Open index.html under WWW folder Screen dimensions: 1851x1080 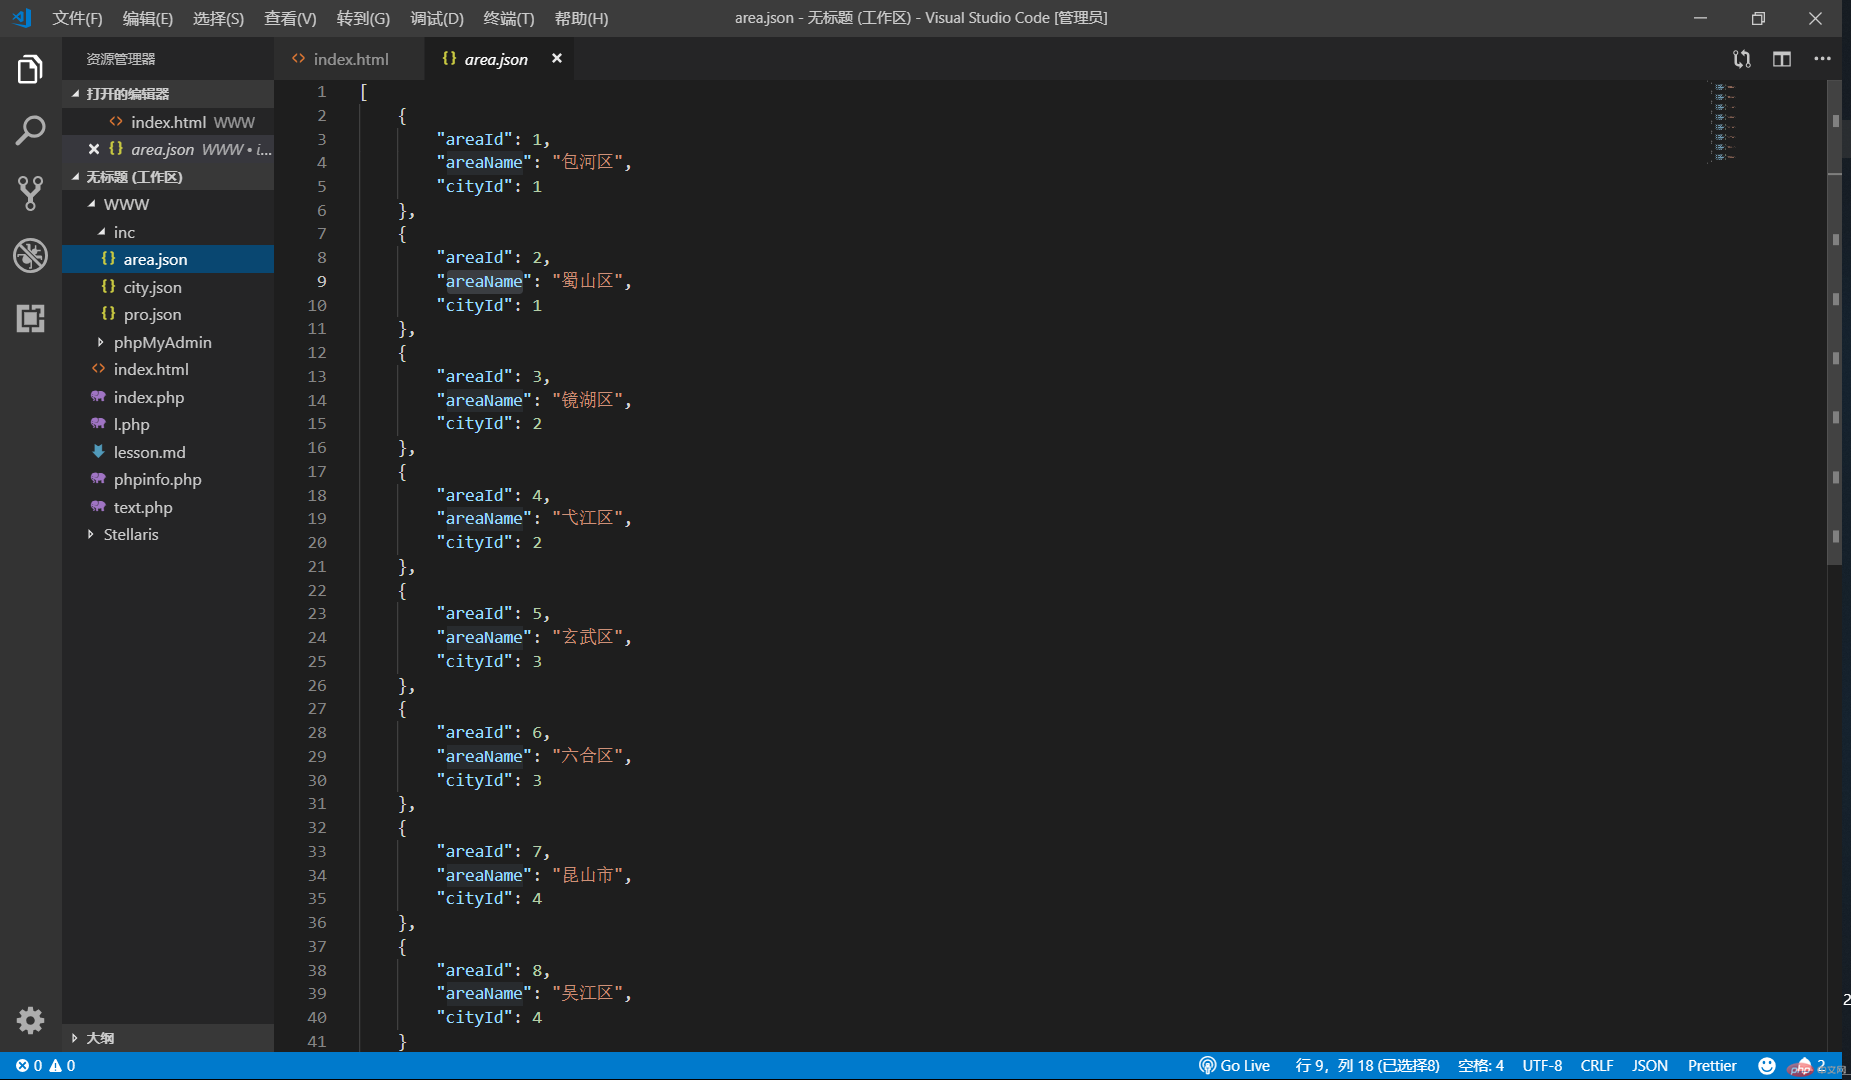[168, 369]
